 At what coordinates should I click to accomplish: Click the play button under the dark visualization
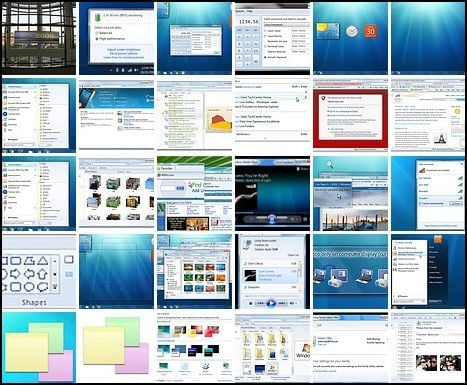pos(272,219)
